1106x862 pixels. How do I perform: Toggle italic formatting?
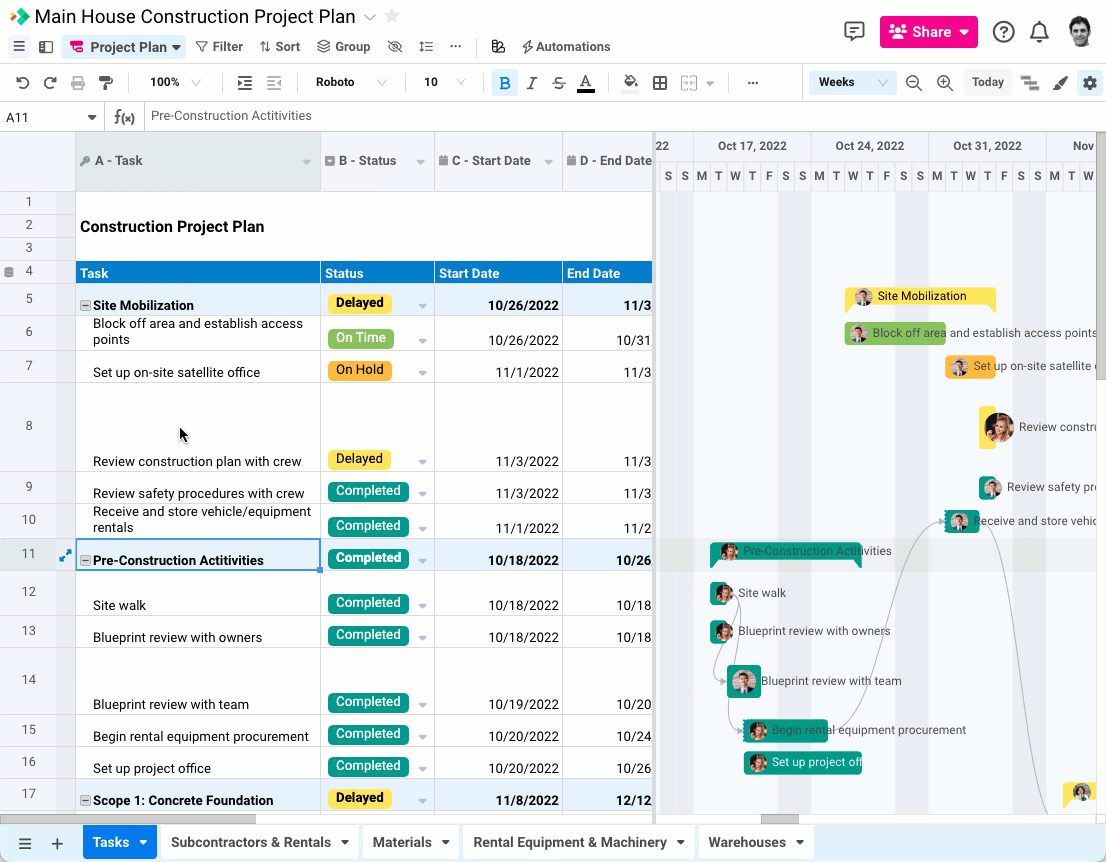pyautogui.click(x=532, y=83)
